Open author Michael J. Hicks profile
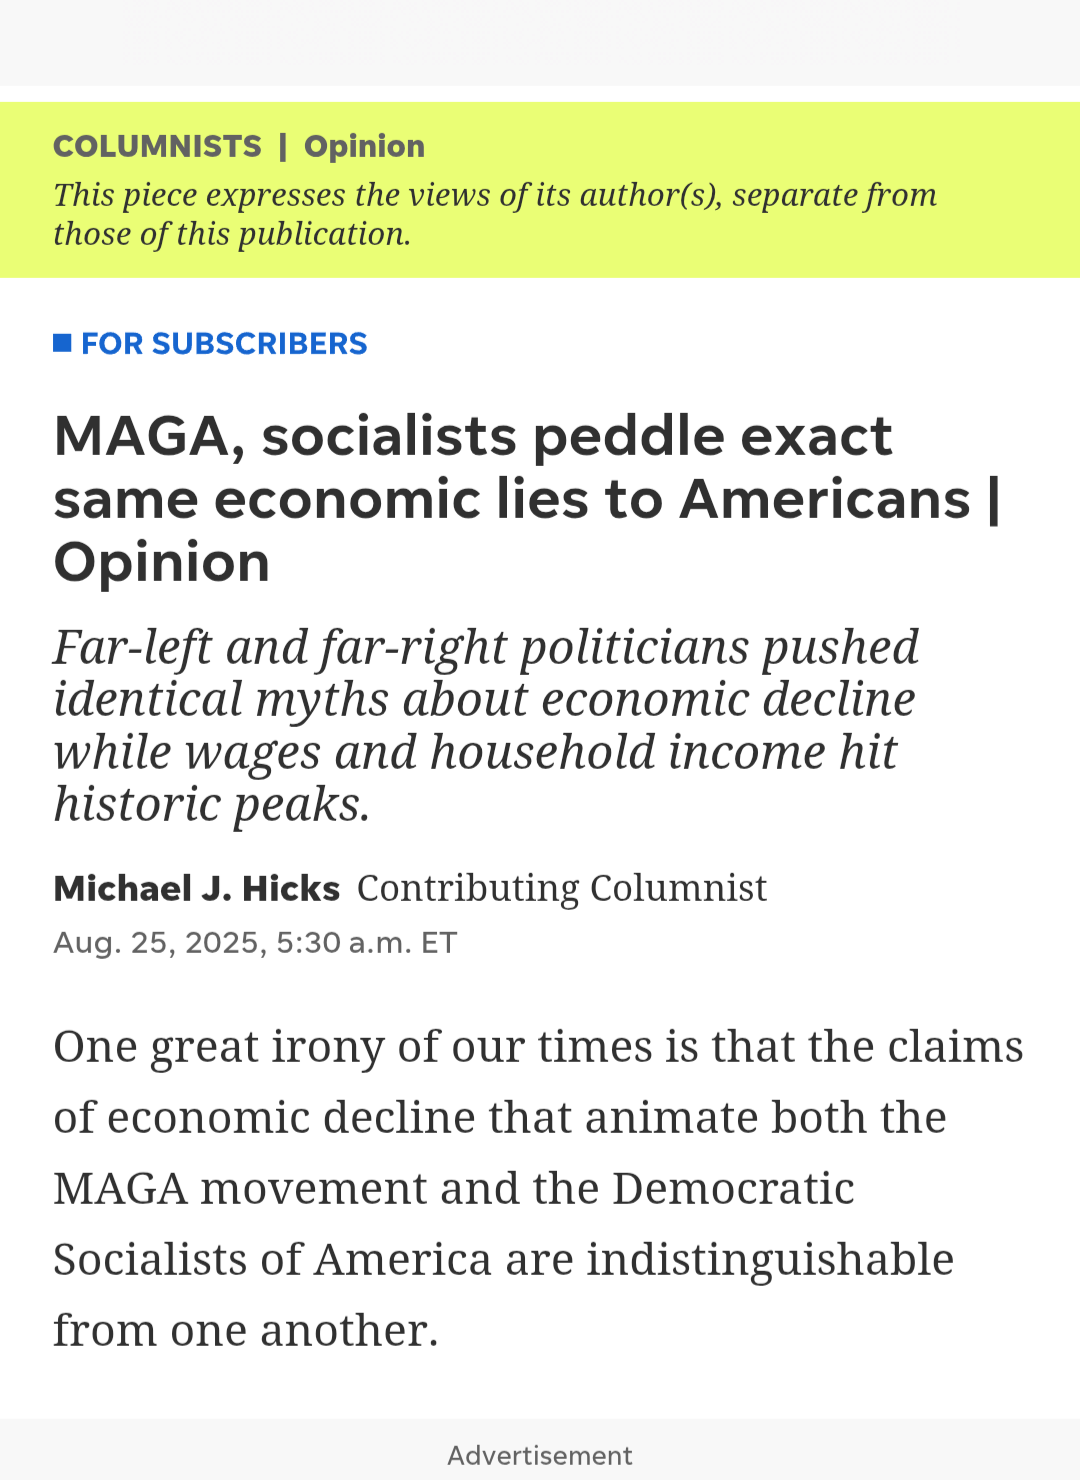Screen dimensions: 1080x1480 click(x=197, y=888)
